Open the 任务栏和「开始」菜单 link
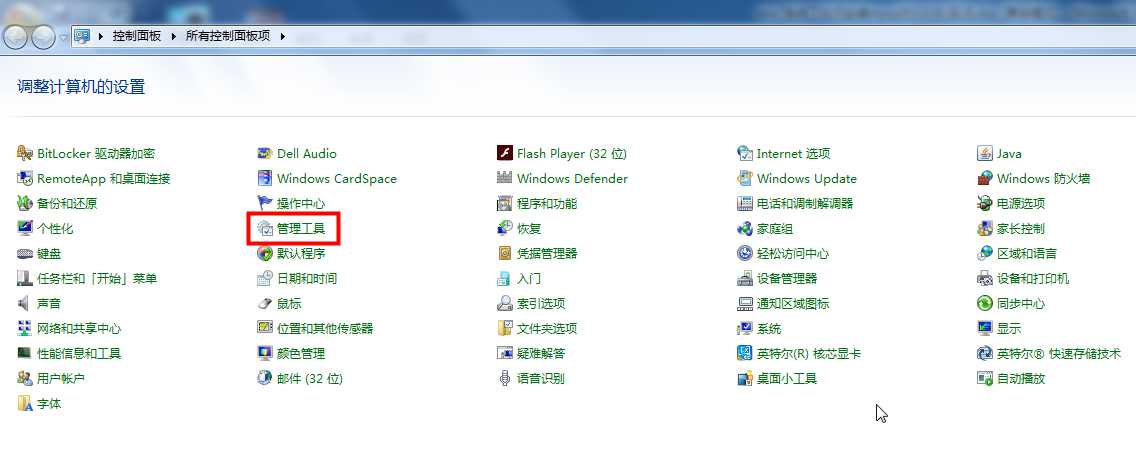 [97, 278]
